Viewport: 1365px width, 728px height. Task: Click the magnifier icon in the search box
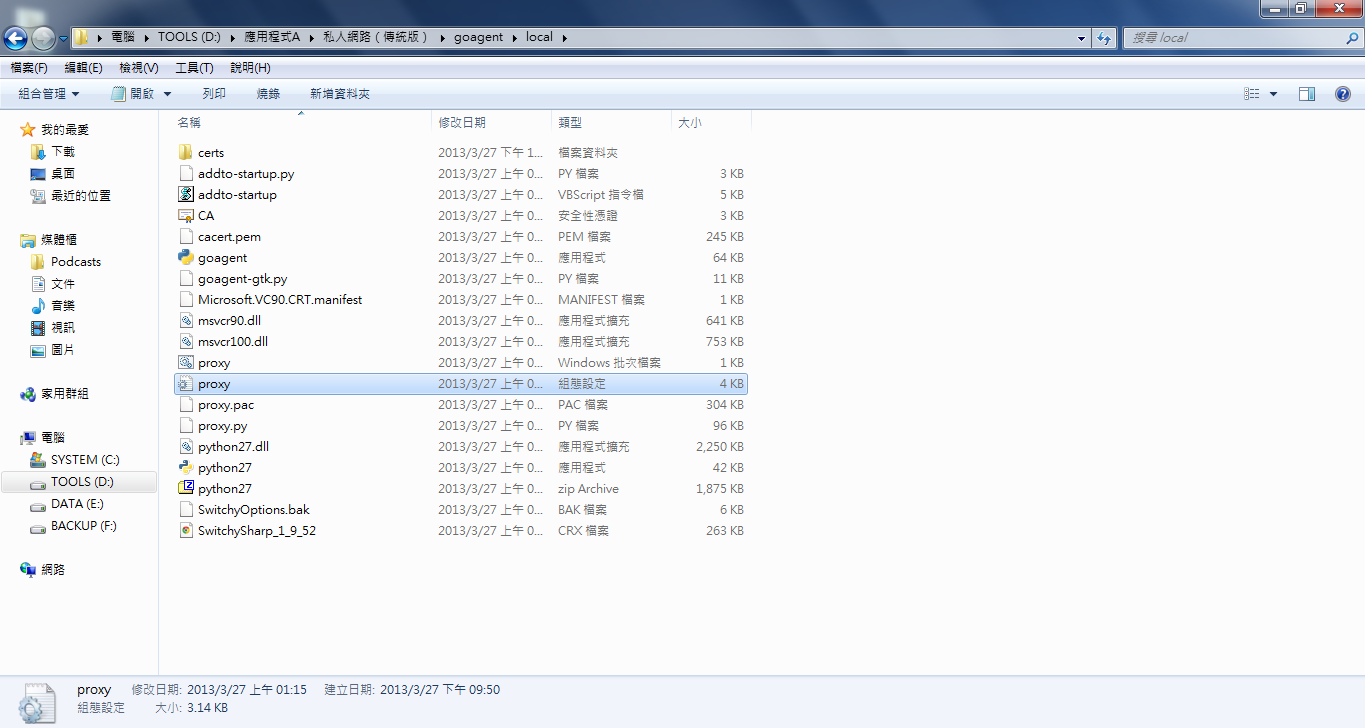1352,38
